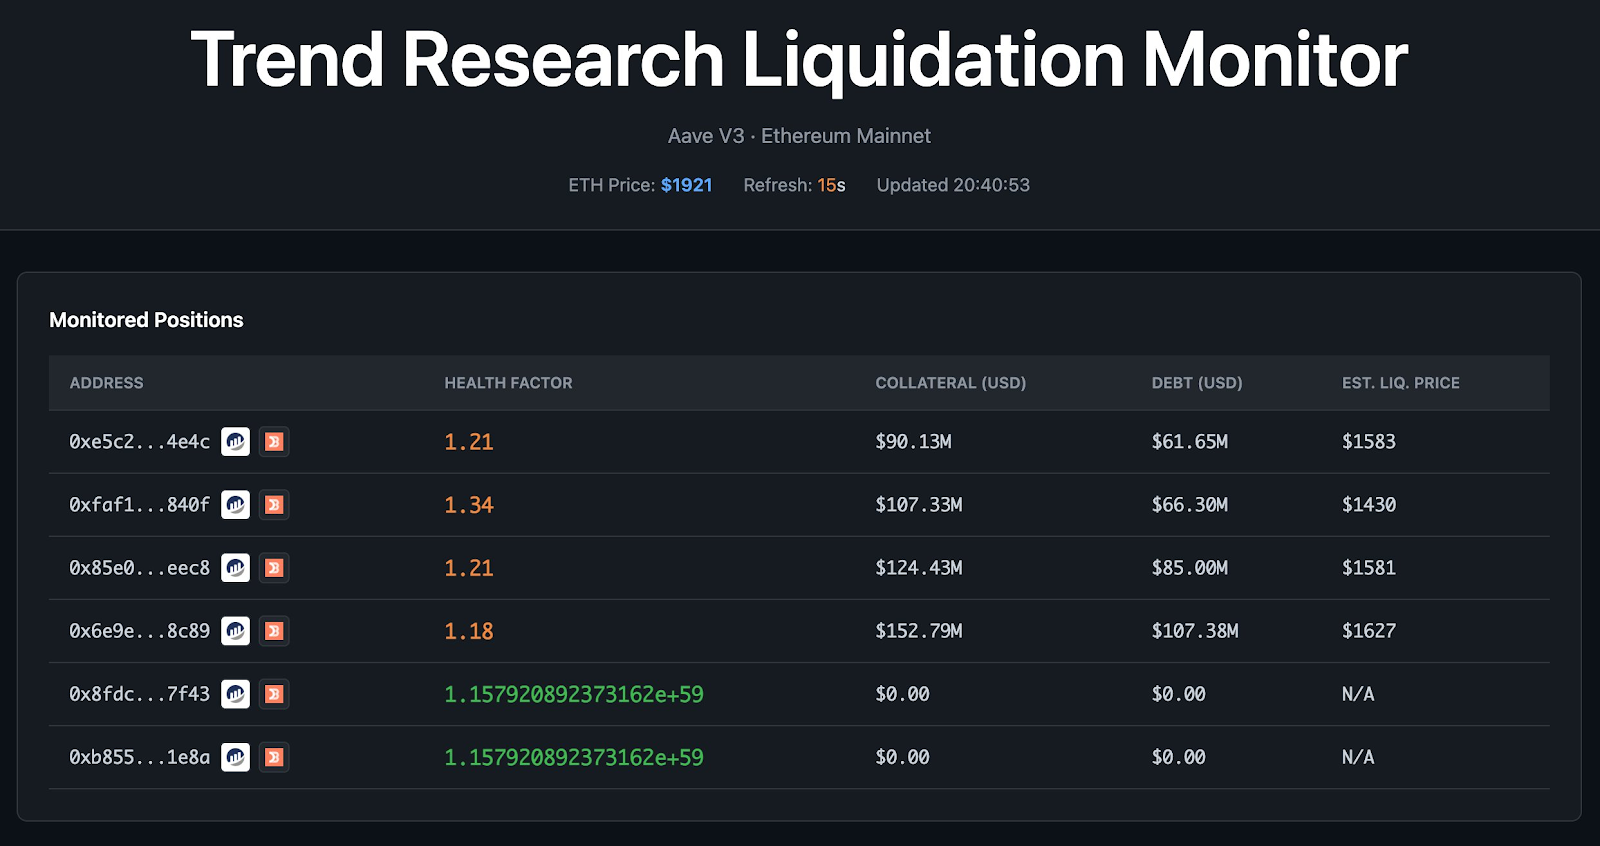Open DeBank icon for 0x85e0...eec8
This screenshot has width=1600, height=846.
point(274,568)
